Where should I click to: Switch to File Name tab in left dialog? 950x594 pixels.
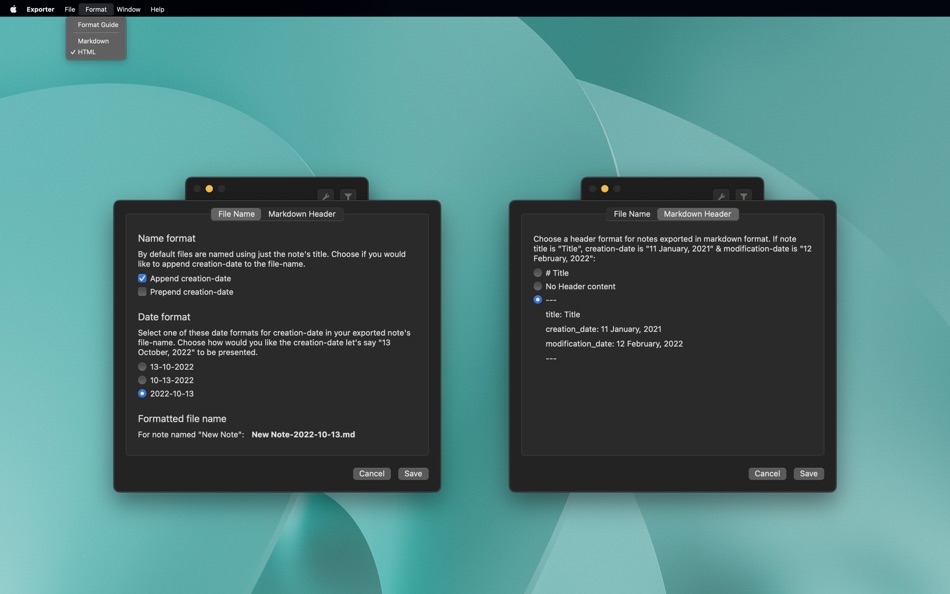coord(236,214)
